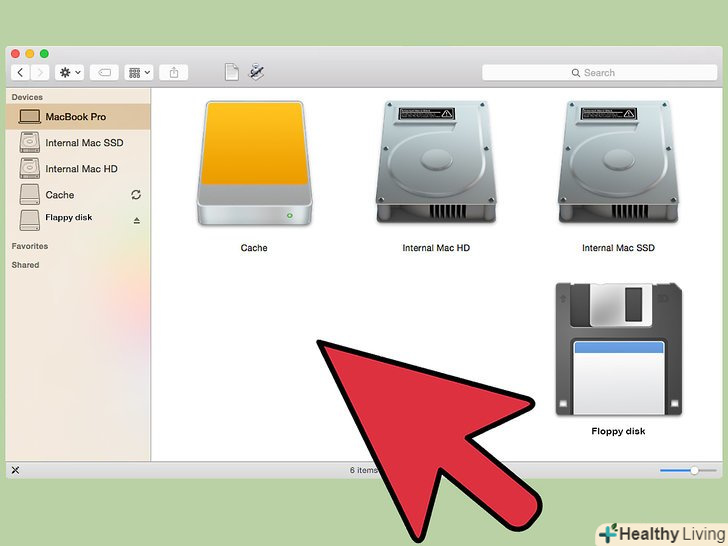Click the Cache label under orange drive
728x546 pixels.
254,248
